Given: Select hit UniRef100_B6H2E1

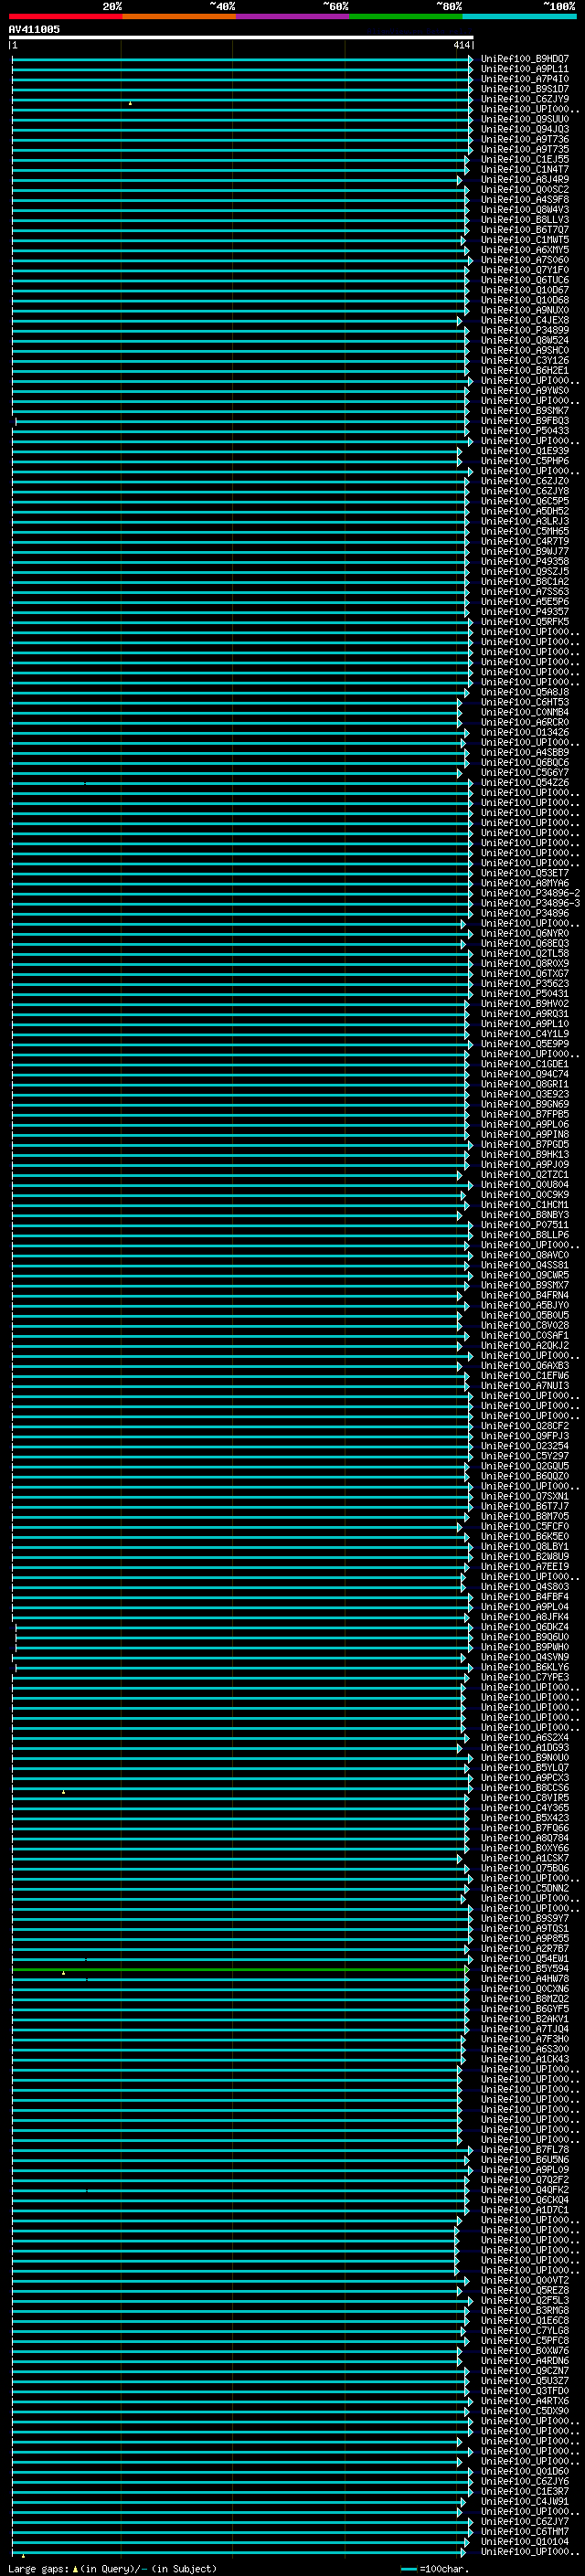Looking at the screenshot, I should [x=525, y=371].
